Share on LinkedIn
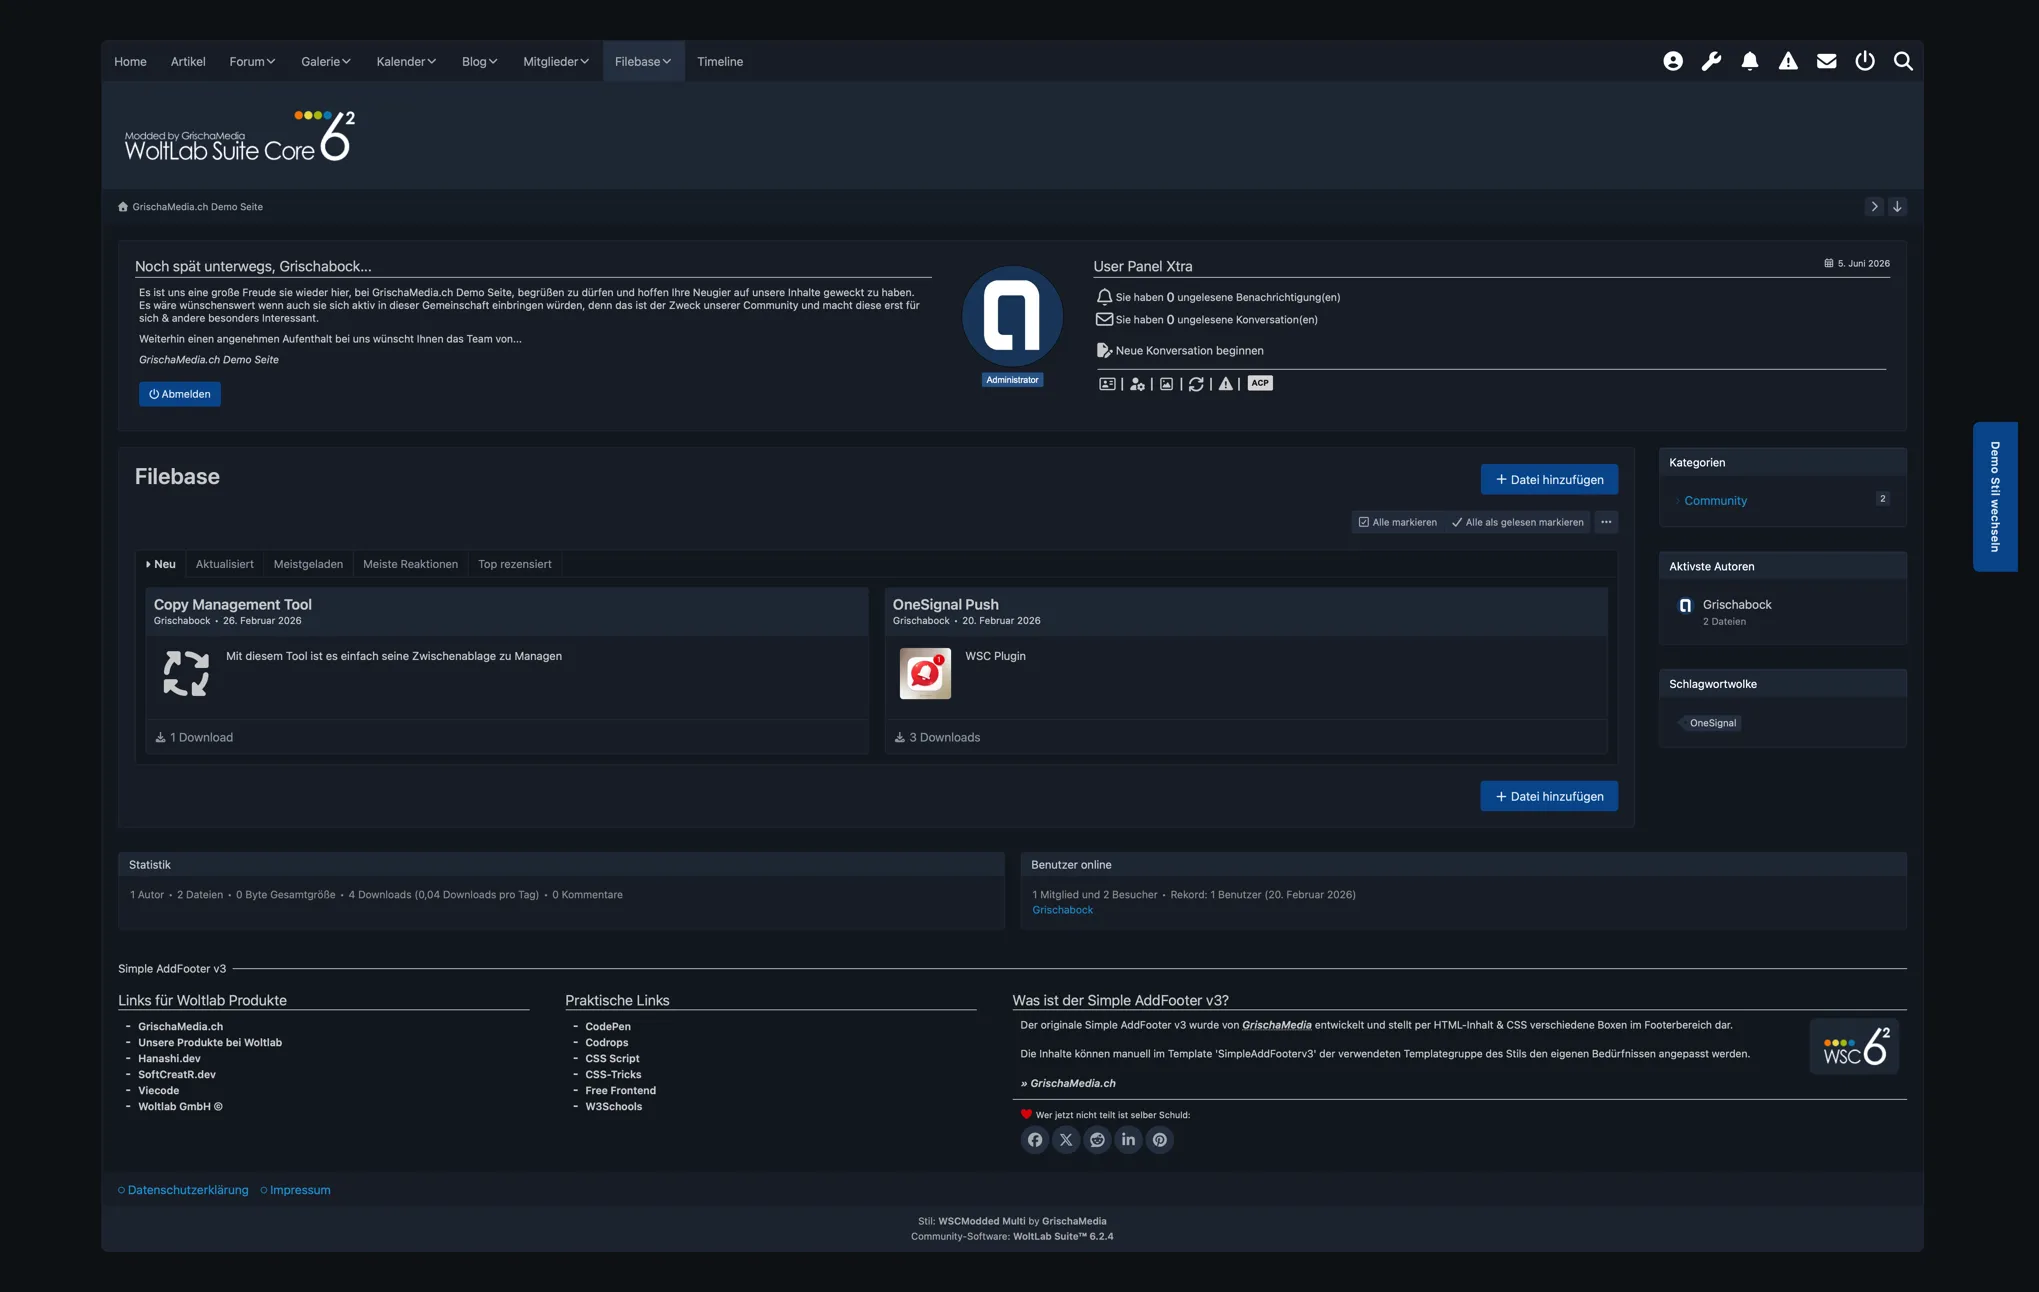 click(x=1128, y=1140)
